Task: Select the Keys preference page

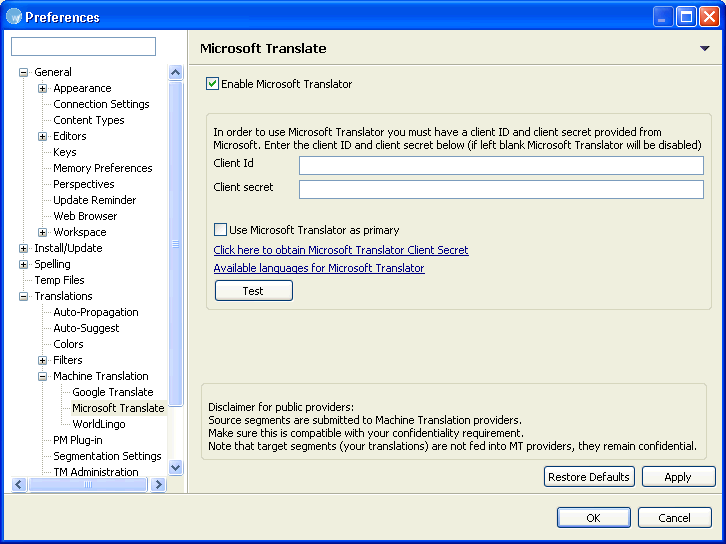Action: pyautogui.click(x=64, y=152)
